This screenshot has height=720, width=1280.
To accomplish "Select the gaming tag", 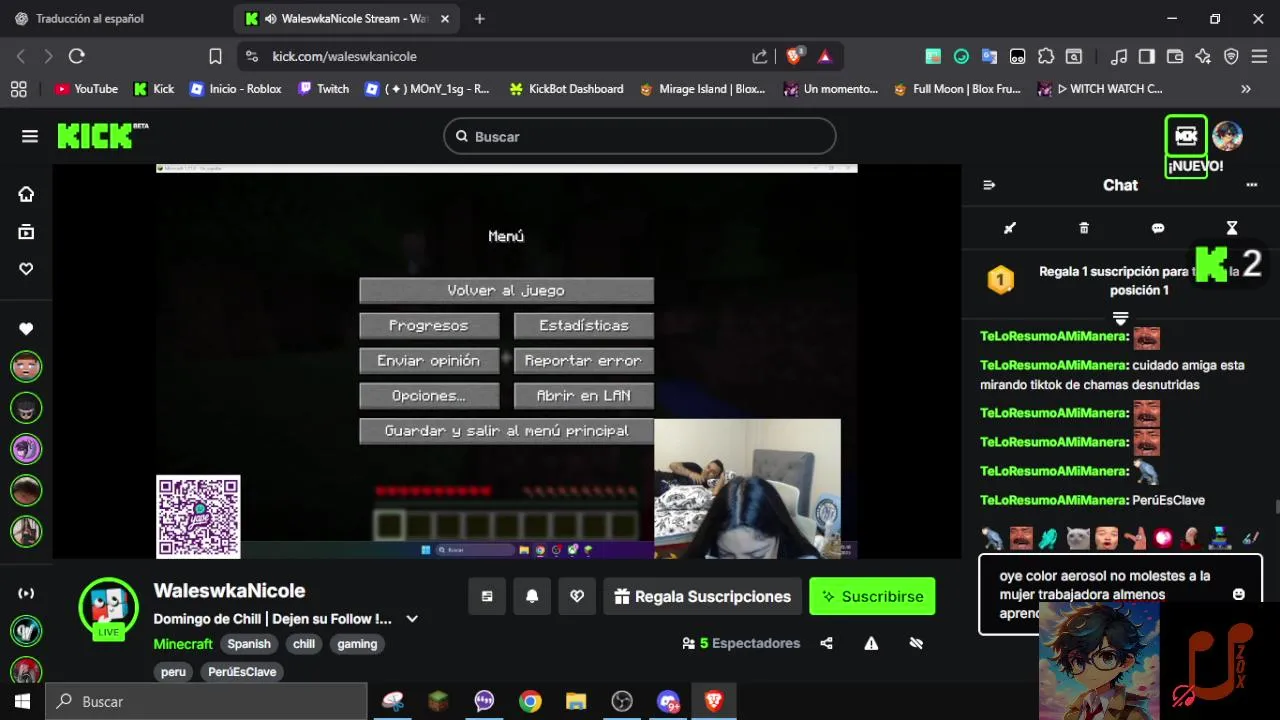I will pyautogui.click(x=357, y=644).
